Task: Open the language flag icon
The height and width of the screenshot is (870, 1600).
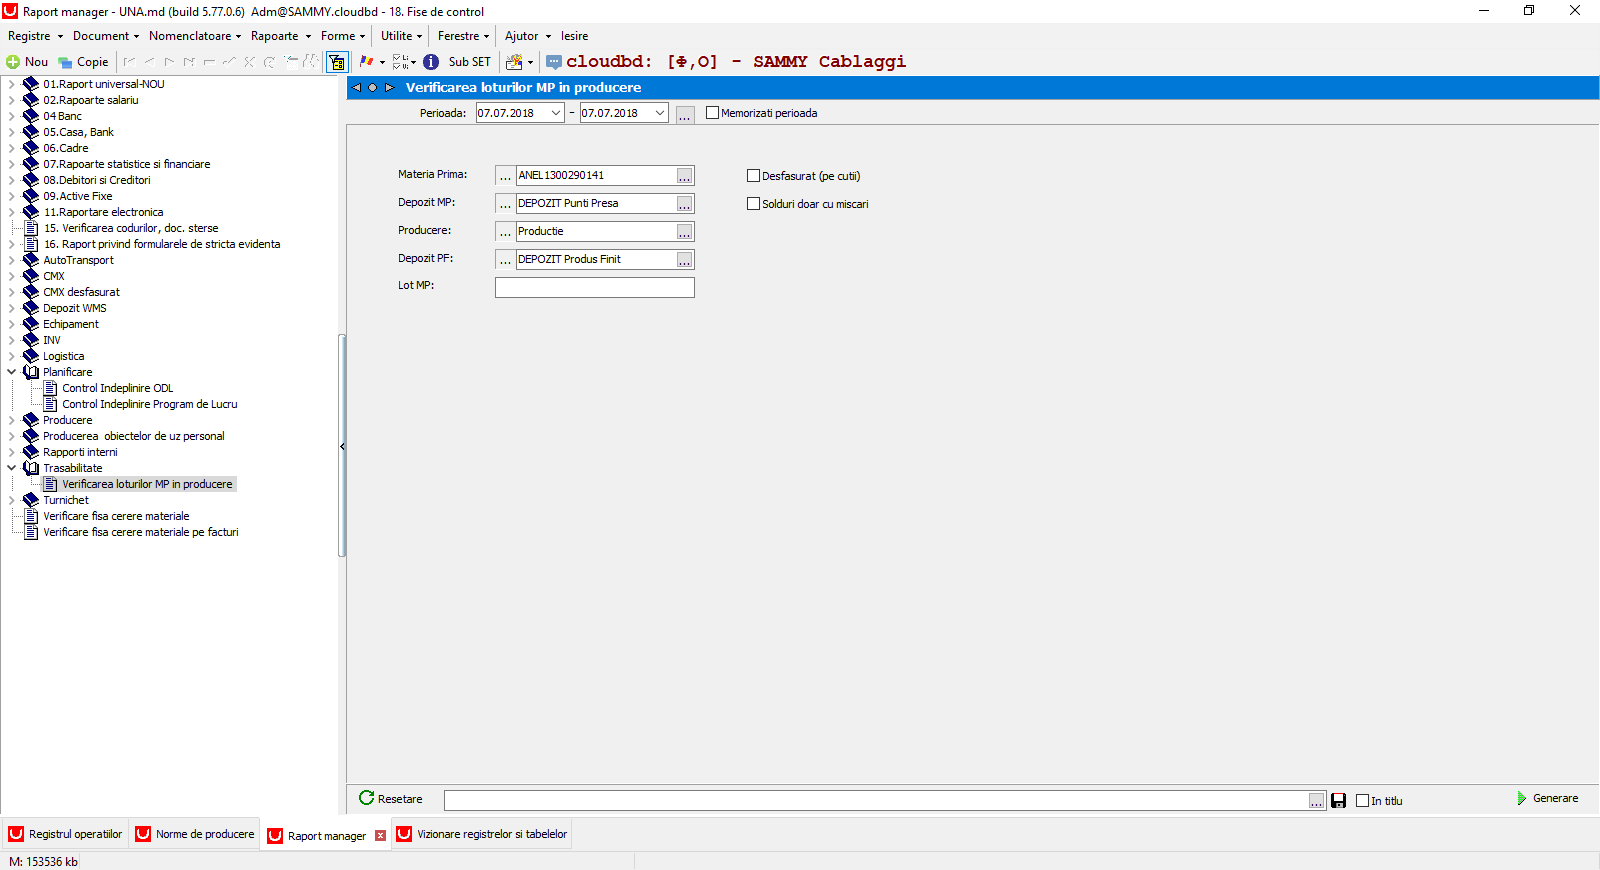Action: tap(367, 62)
